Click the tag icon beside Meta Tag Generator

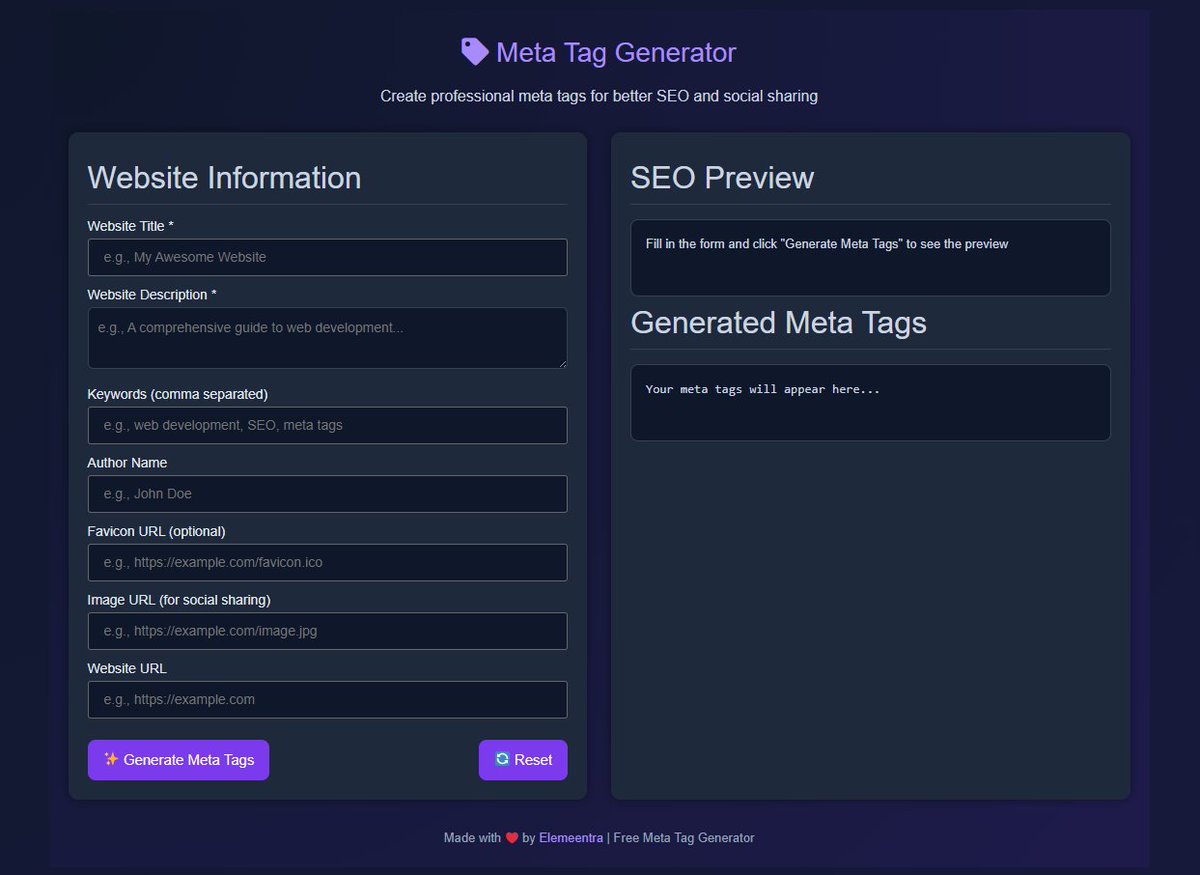[x=475, y=52]
